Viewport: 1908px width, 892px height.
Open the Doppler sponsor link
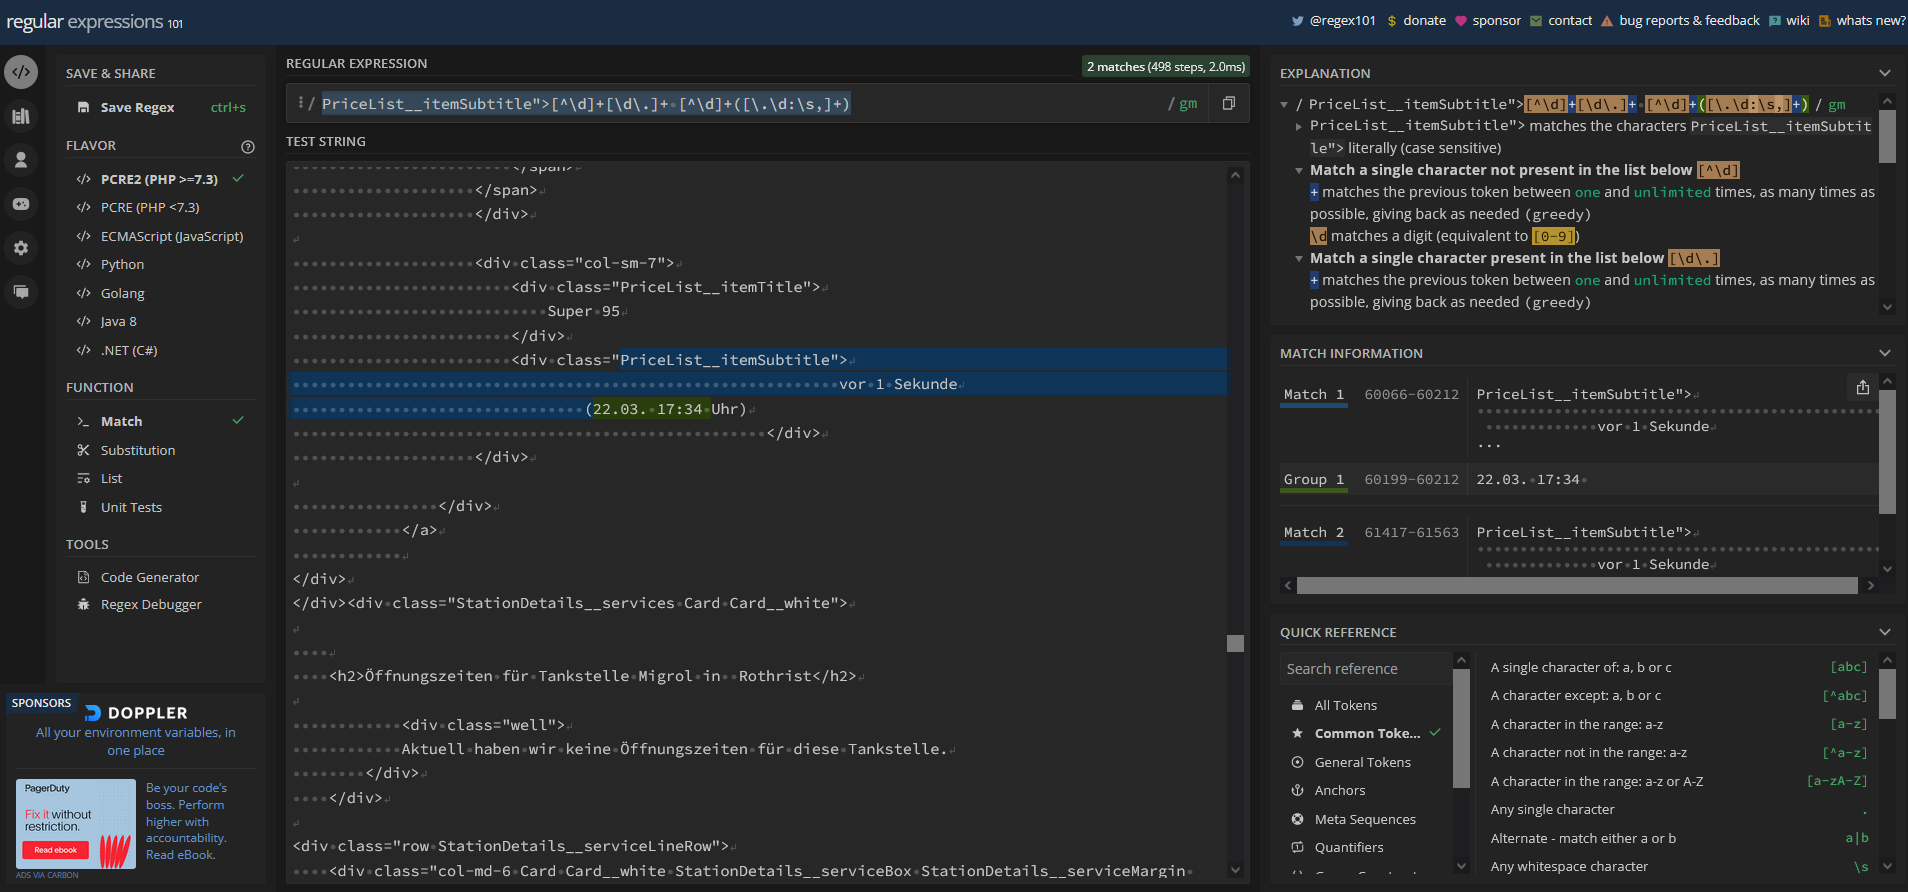(x=136, y=731)
